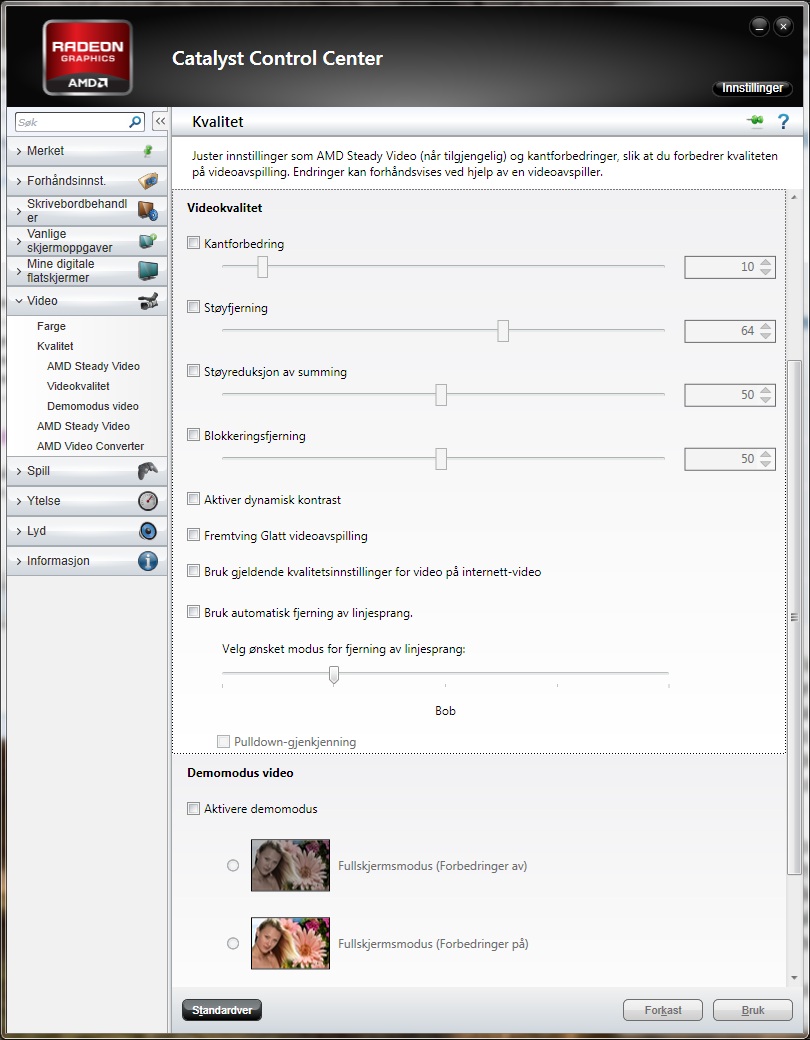Select Fullskjermsmodus (Forbedringer på) radio button

[x=233, y=943]
